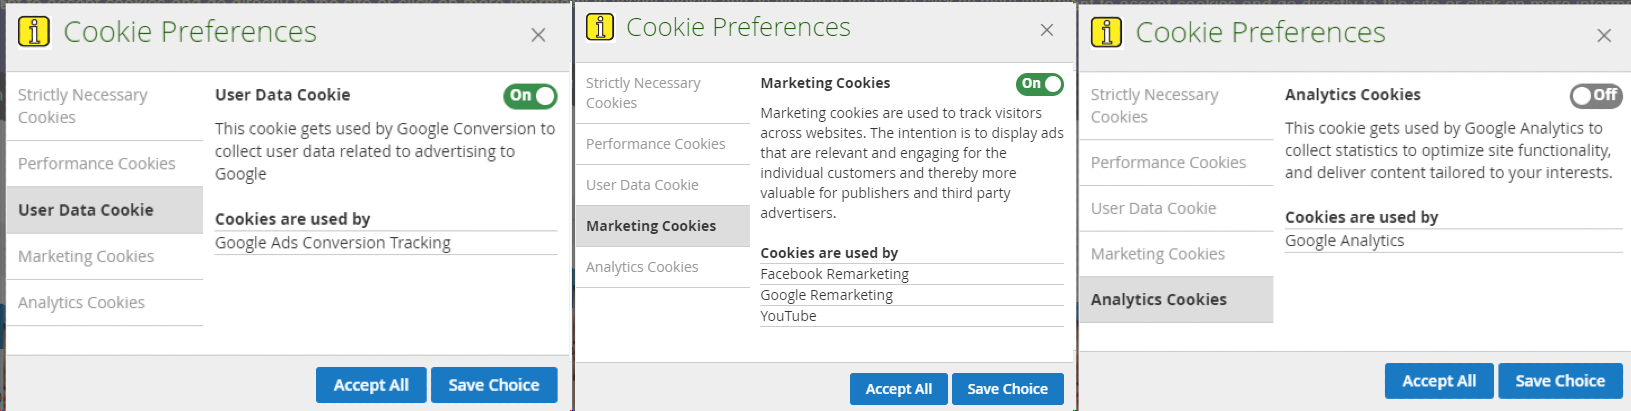Click the Google Ads Conversion Tracking entry

333,243
